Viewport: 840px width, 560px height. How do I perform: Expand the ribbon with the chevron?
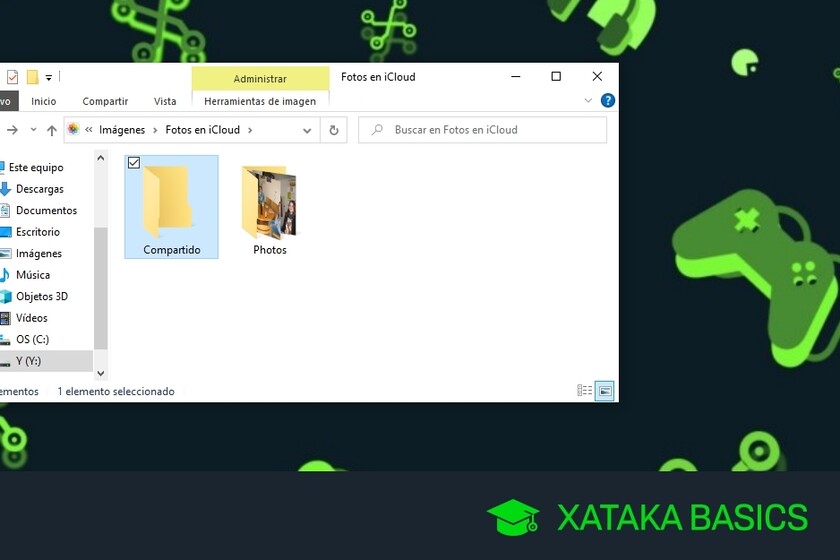coord(588,100)
